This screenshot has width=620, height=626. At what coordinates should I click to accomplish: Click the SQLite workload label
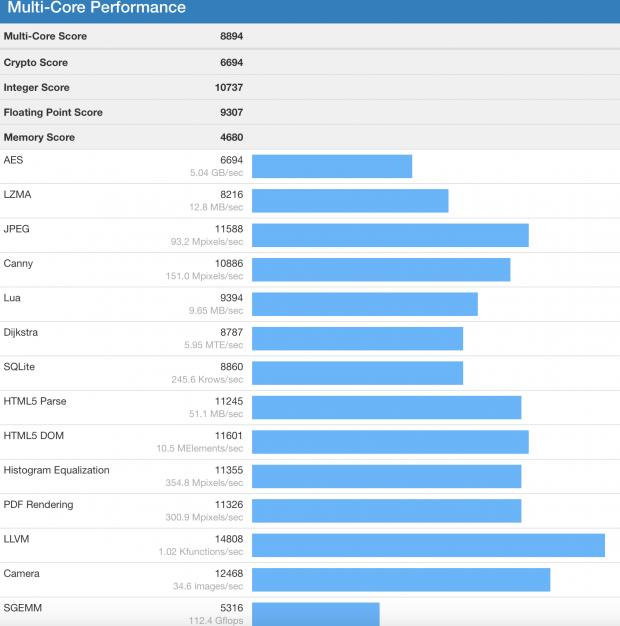[x=20, y=367]
